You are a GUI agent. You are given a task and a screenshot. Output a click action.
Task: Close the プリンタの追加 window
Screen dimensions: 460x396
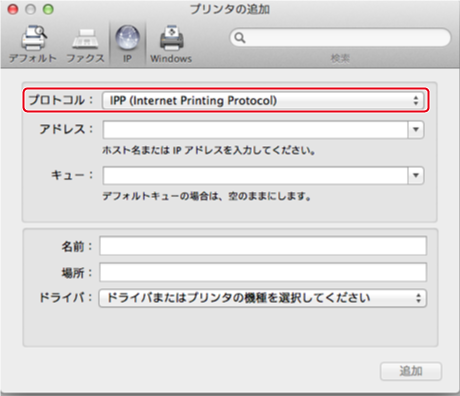13,9
